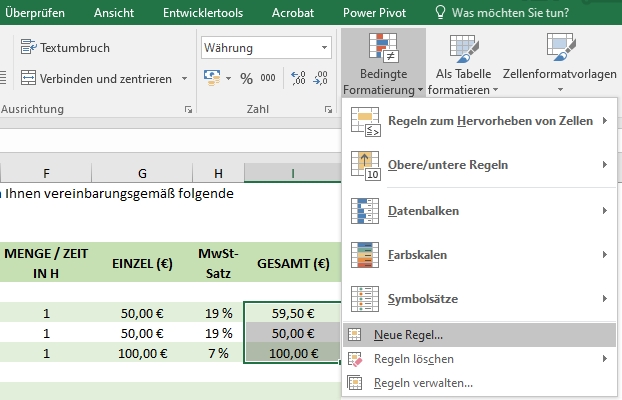Viewport: 622px width, 400px height.
Task: Click the accounting number format icon
Action: (x=211, y=78)
